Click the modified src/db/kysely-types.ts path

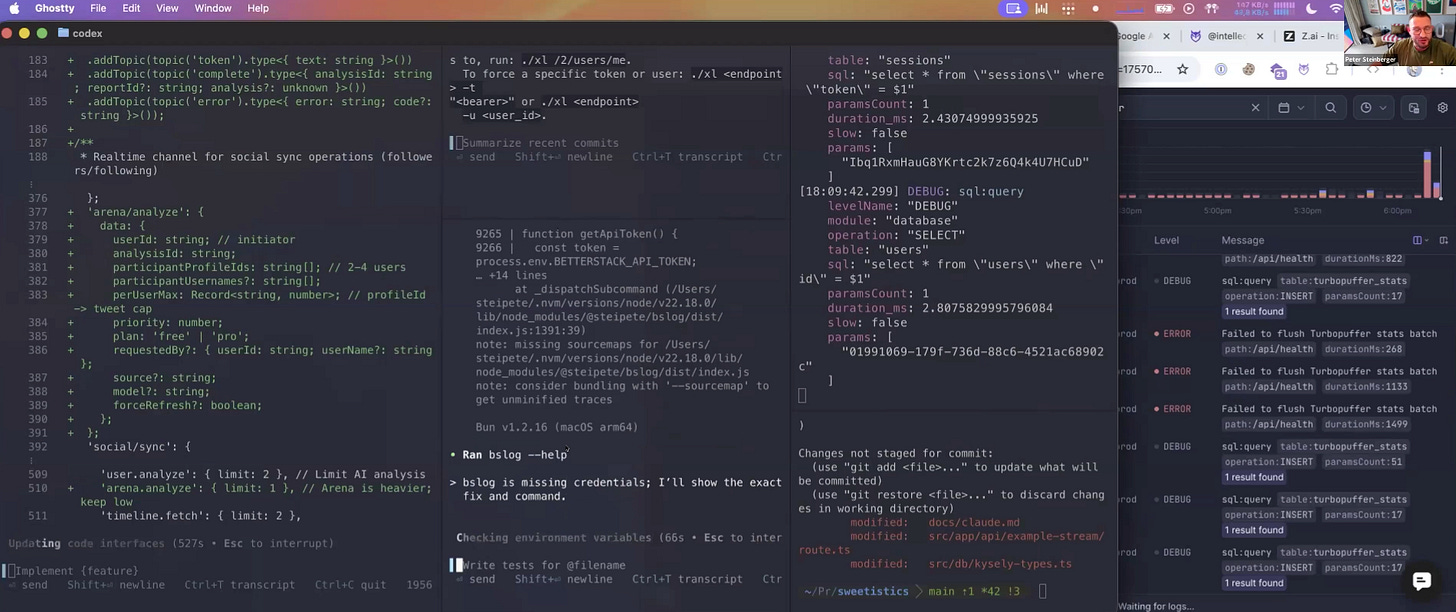(1000, 564)
